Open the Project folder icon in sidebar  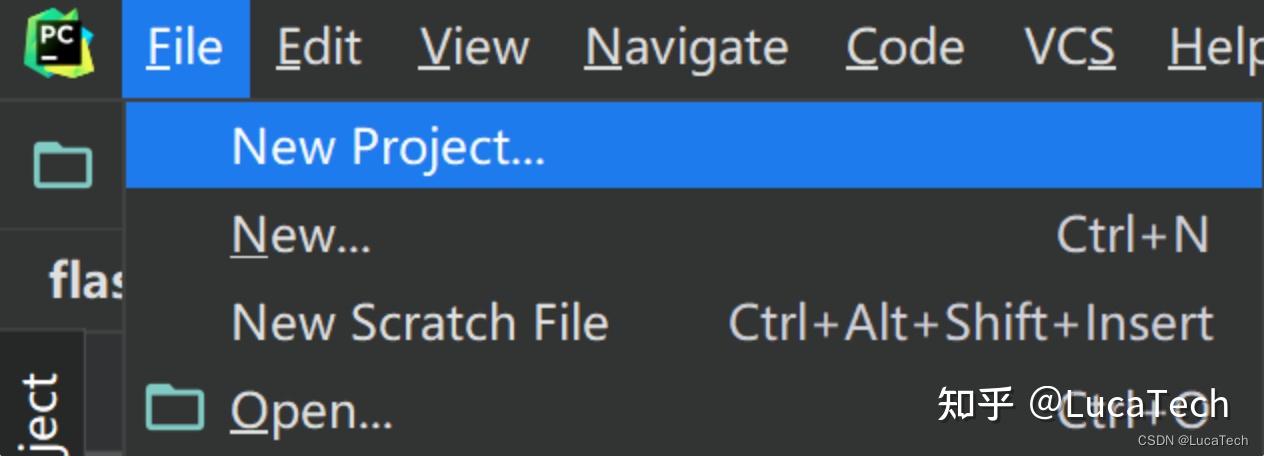62,165
